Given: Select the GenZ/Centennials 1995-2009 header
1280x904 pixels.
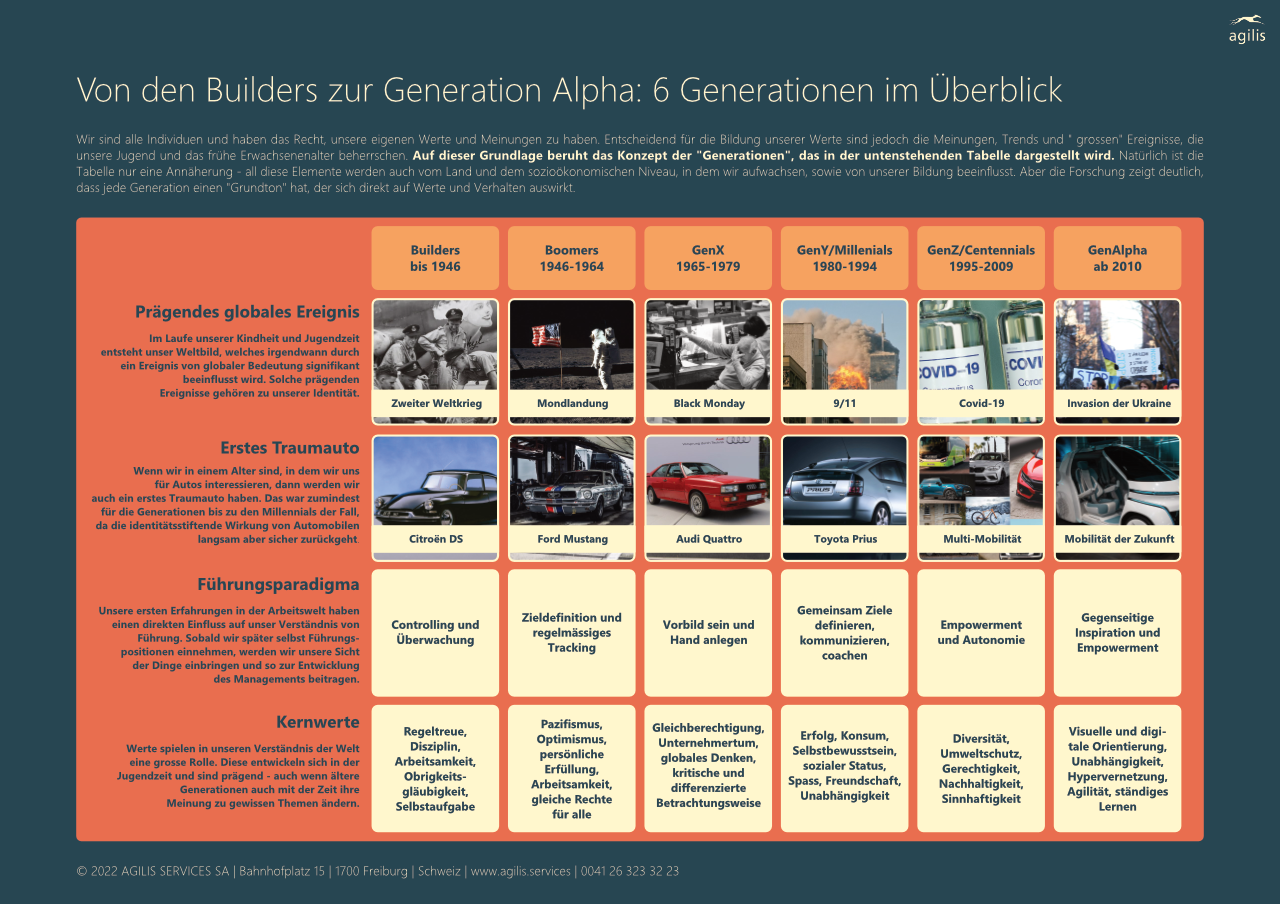Looking at the screenshot, I should 981,258.
